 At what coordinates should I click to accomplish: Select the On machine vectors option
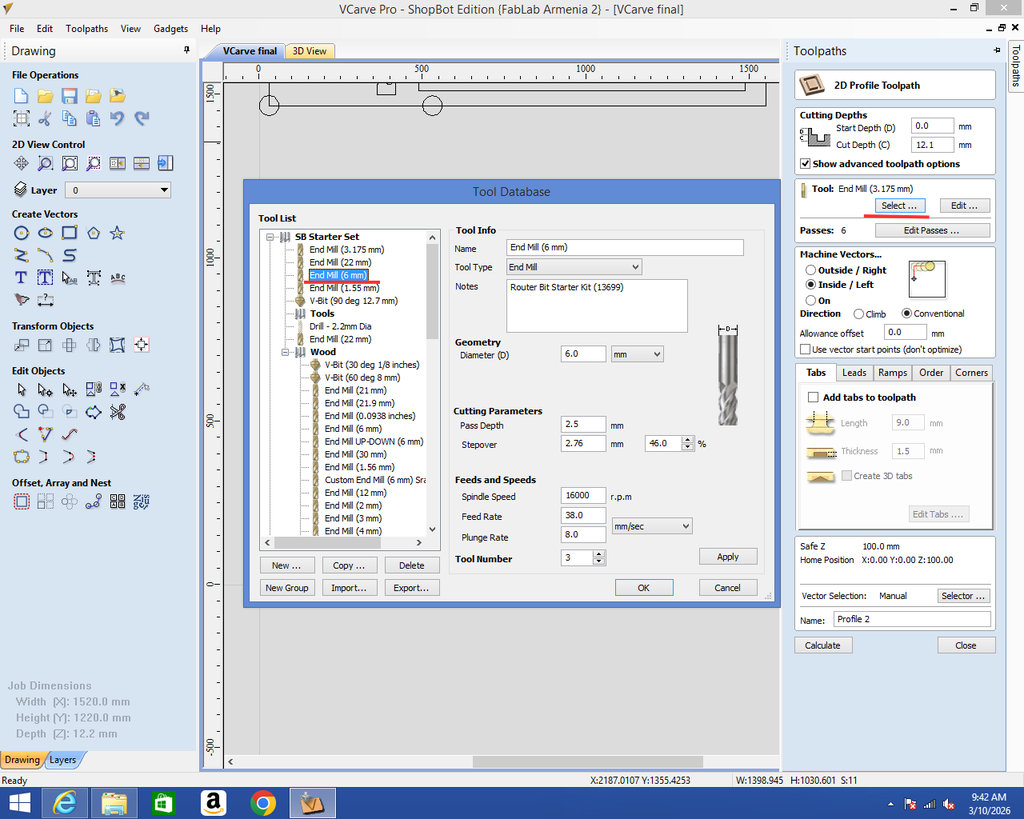[810, 300]
